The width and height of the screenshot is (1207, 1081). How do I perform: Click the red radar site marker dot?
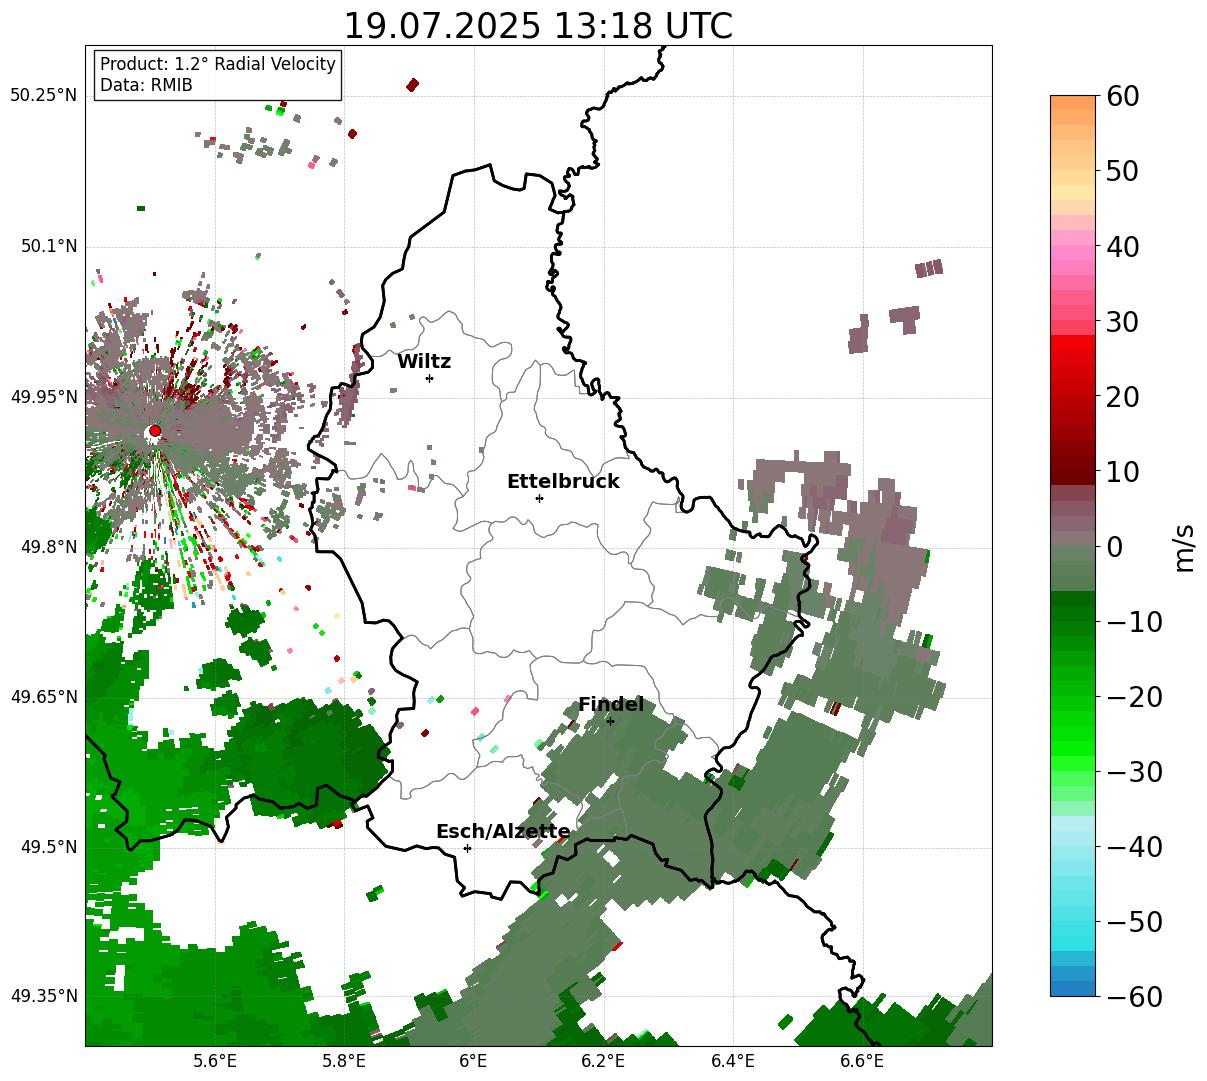[x=155, y=430]
